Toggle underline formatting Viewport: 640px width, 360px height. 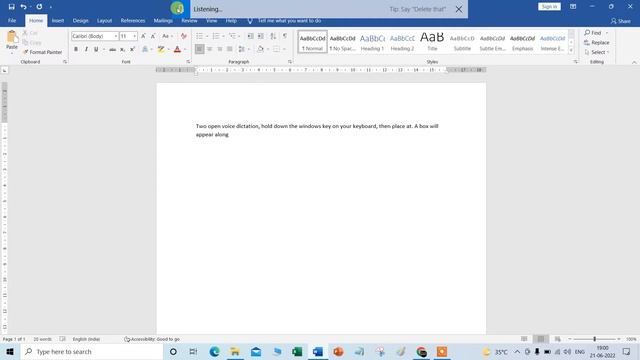click(x=96, y=49)
